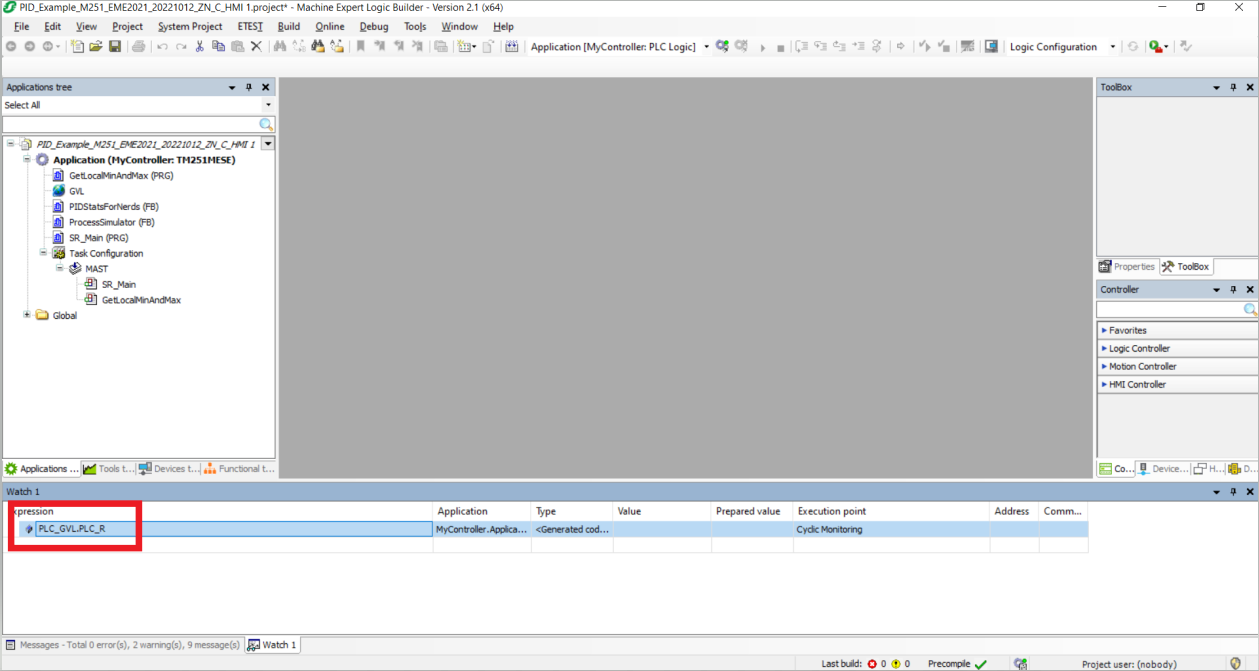The width and height of the screenshot is (1259, 671).
Task: Click the Delete X toolbar icon
Action: 256,47
